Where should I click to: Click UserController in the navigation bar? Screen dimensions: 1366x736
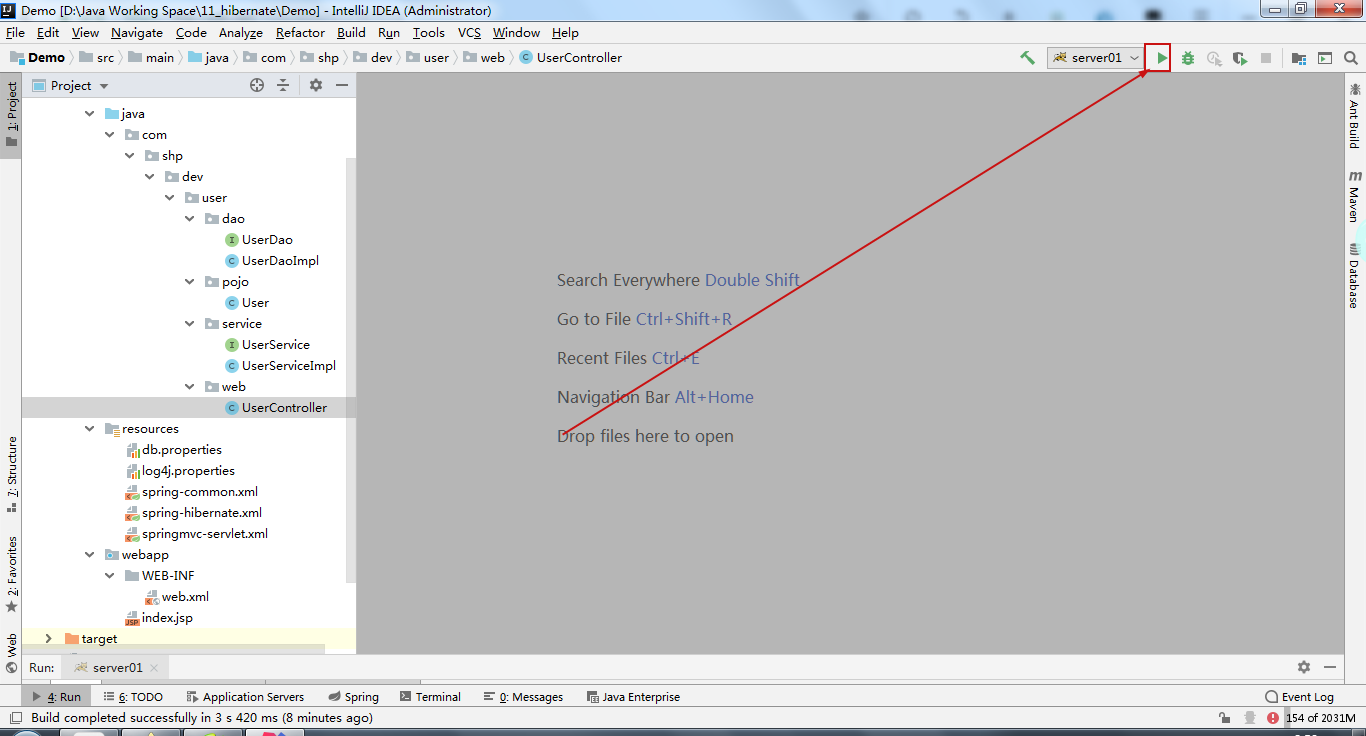(571, 58)
